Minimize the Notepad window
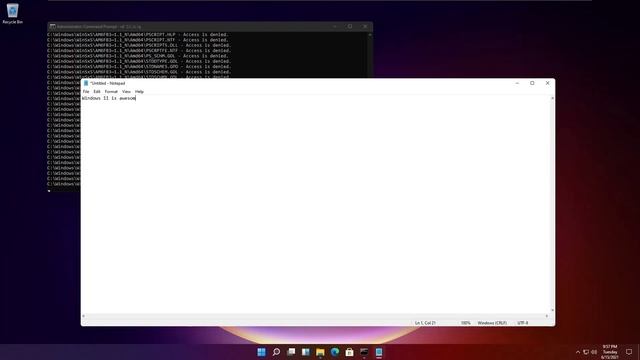 517,83
